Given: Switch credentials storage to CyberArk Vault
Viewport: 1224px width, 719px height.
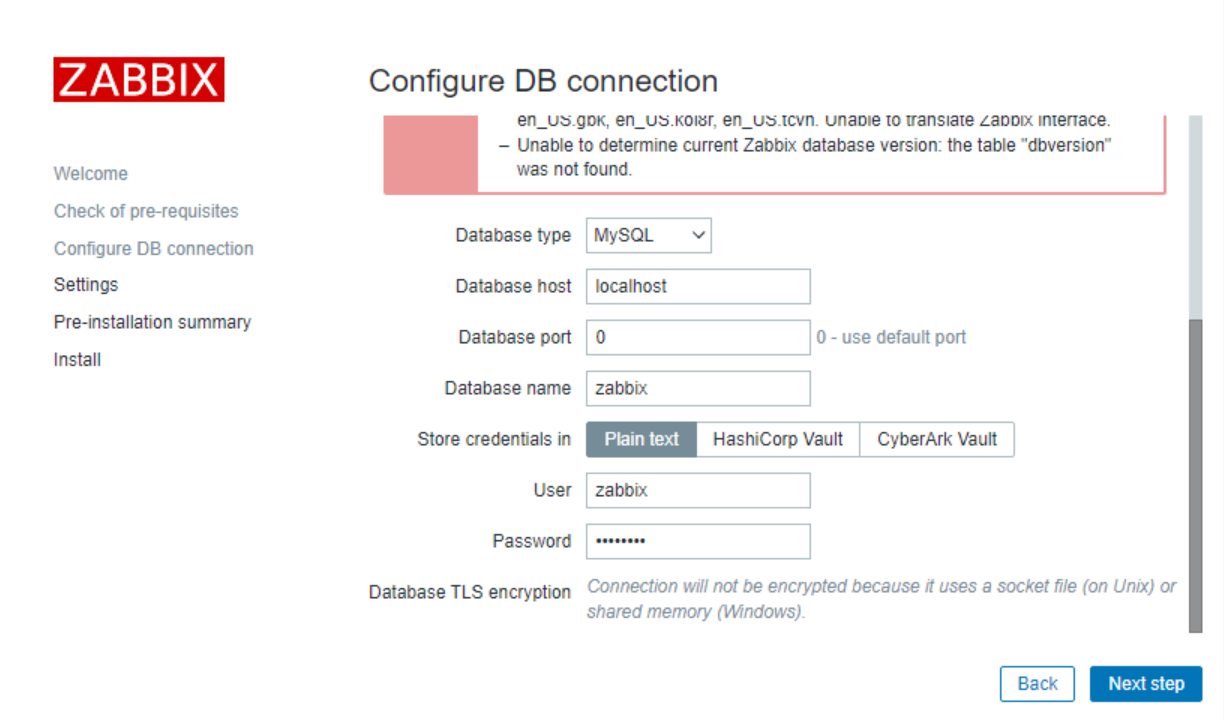Looking at the screenshot, I should [x=937, y=439].
